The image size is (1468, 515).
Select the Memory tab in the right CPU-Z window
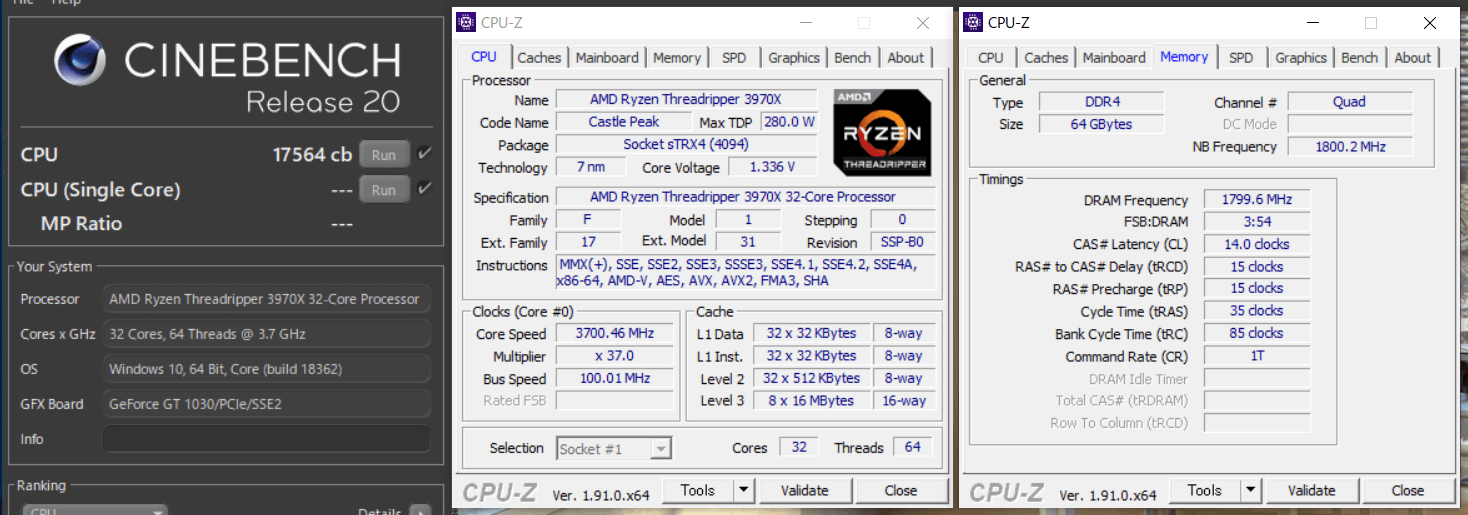(x=1184, y=57)
